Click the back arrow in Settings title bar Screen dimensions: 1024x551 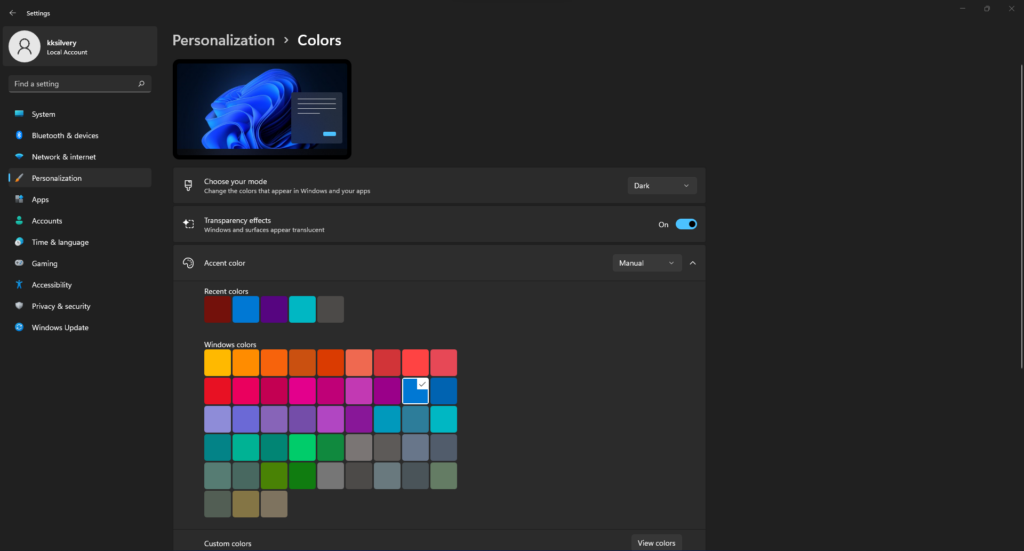(x=12, y=13)
